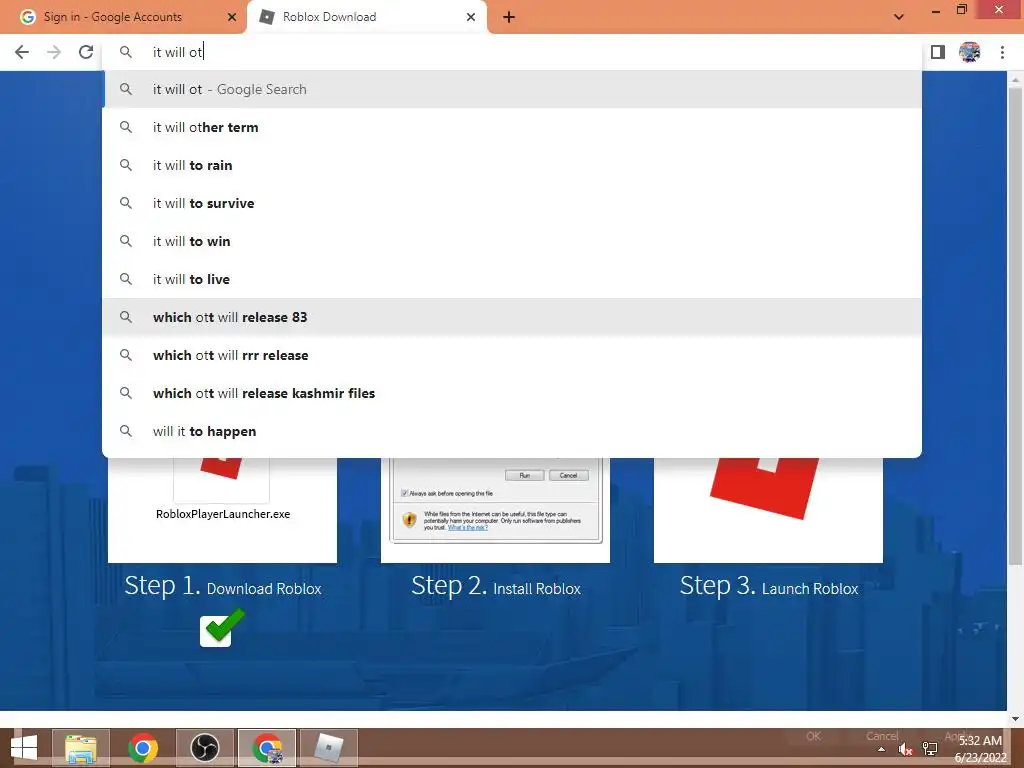This screenshot has height=768, width=1024.
Task: Pick 'it will to rain' suggestion
Action: 512,165
